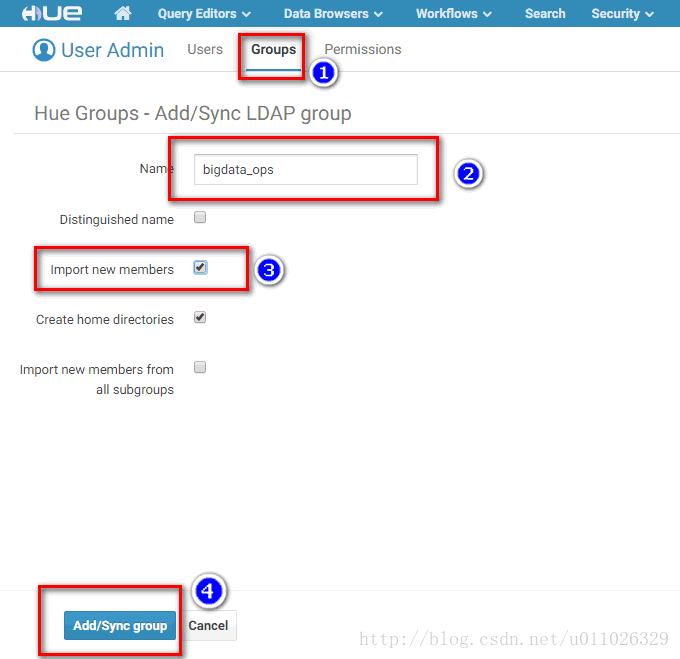This screenshot has height=659, width=680.
Task: Click the User Admin title link
Action: coord(113,50)
